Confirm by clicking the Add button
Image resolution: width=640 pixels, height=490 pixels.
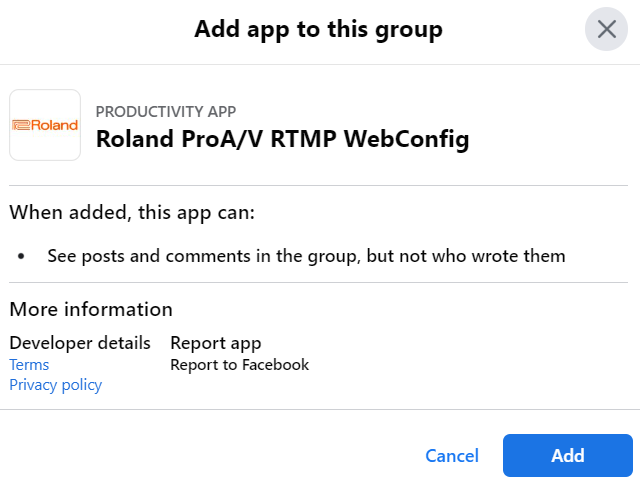(x=568, y=455)
